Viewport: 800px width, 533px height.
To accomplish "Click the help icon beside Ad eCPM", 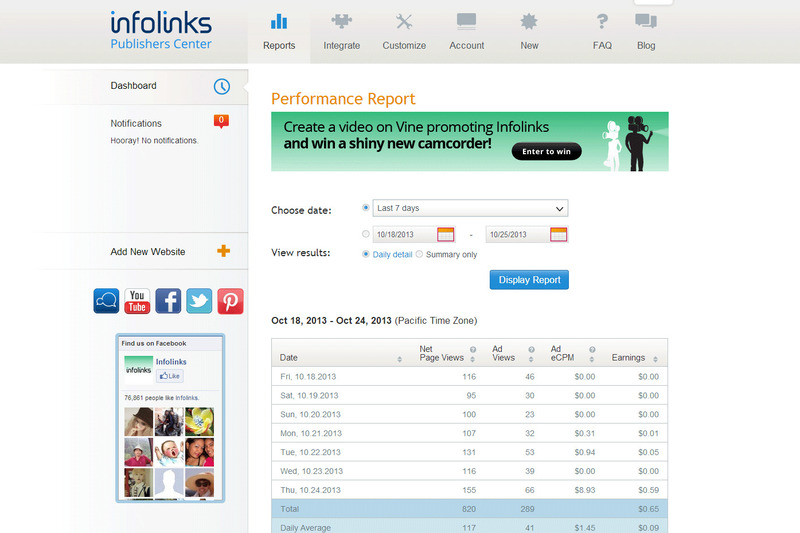I will coord(592,350).
